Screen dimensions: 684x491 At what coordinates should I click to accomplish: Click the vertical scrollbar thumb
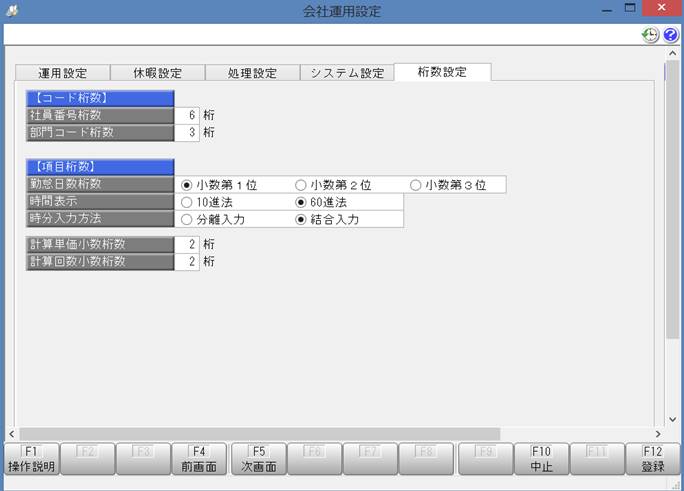point(673,199)
